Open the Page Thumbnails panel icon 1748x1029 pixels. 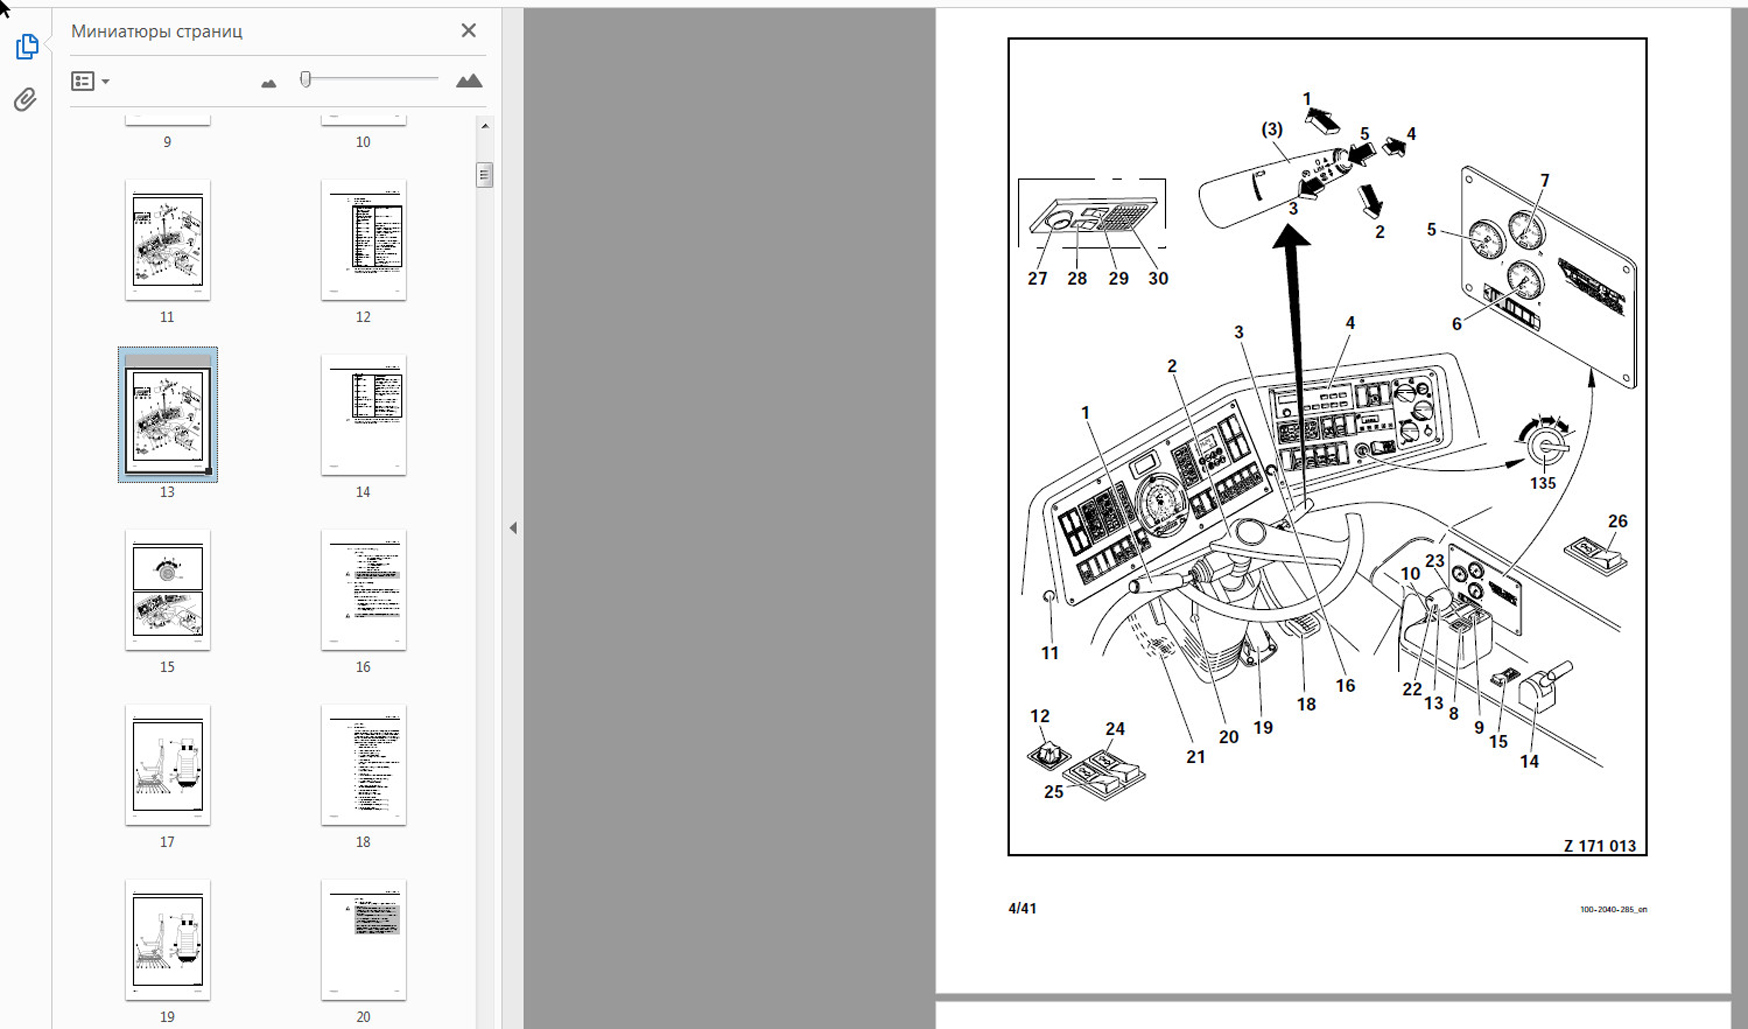pyautogui.click(x=27, y=47)
